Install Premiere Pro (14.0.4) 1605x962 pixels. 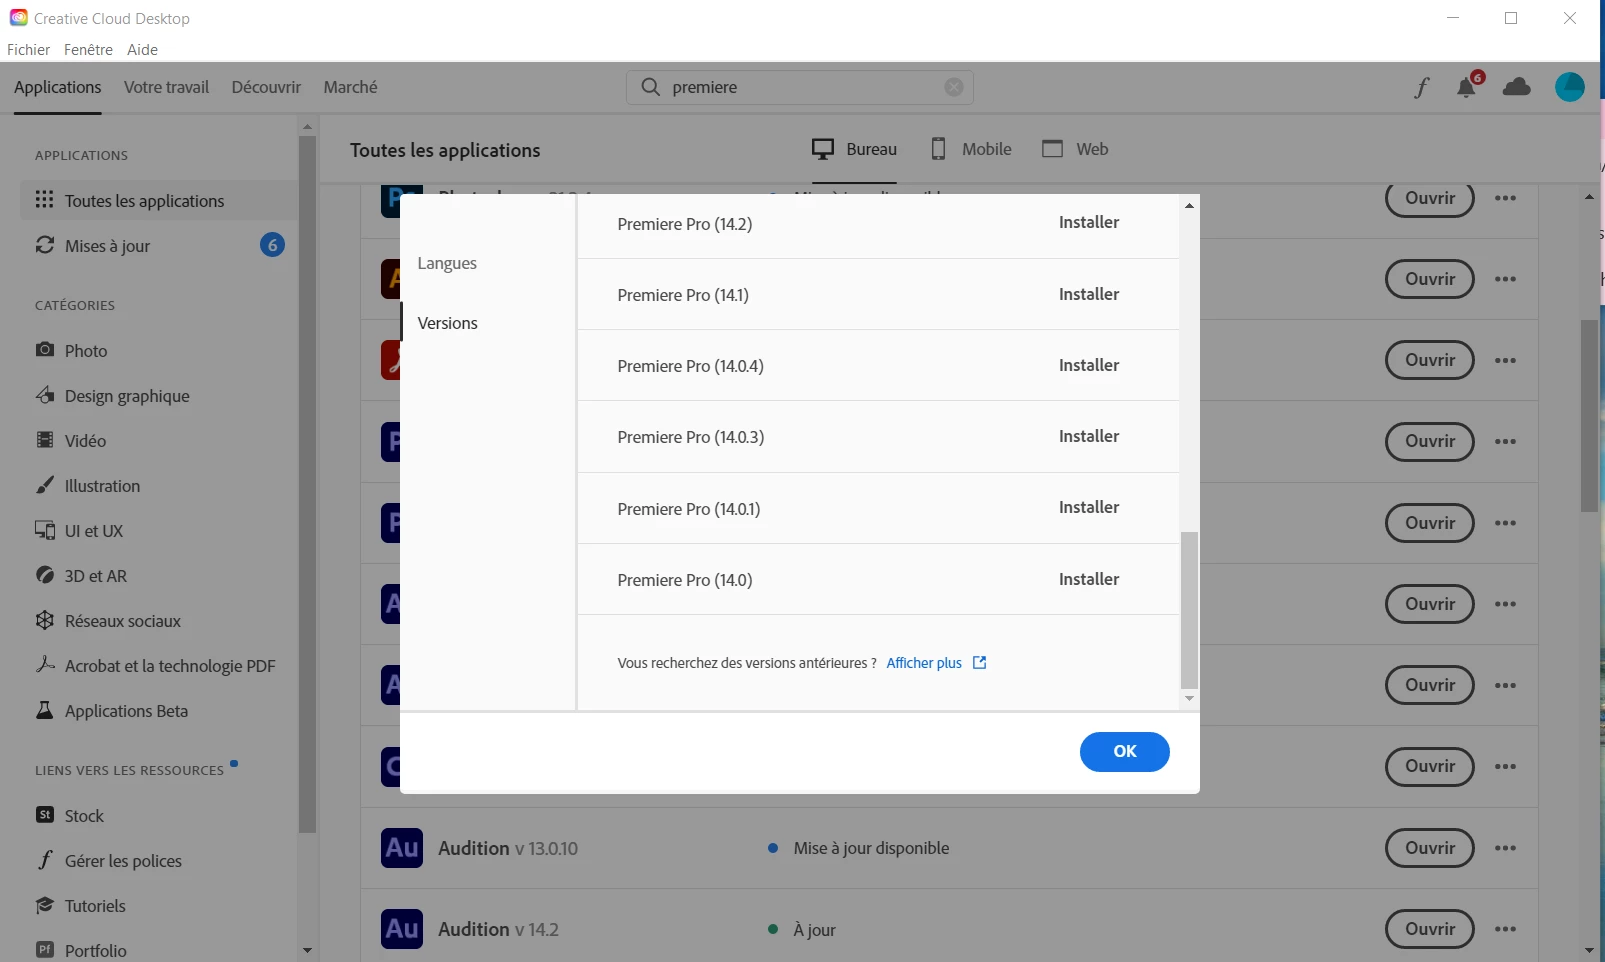click(1089, 365)
